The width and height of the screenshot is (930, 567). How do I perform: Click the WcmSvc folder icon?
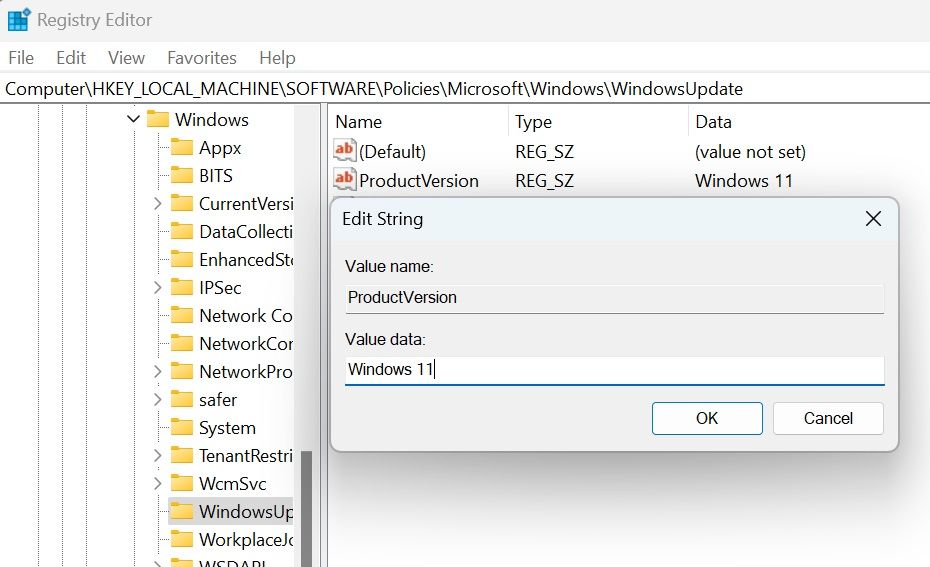(x=181, y=483)
